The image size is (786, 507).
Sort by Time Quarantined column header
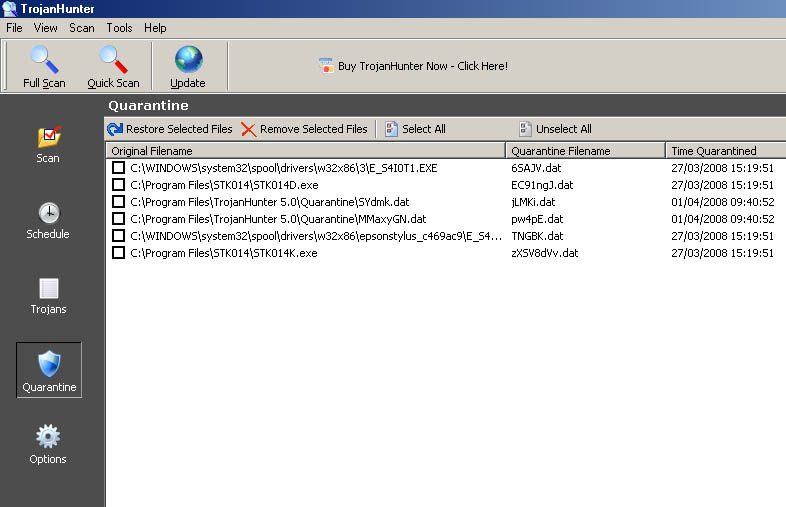tap(726, 151)
